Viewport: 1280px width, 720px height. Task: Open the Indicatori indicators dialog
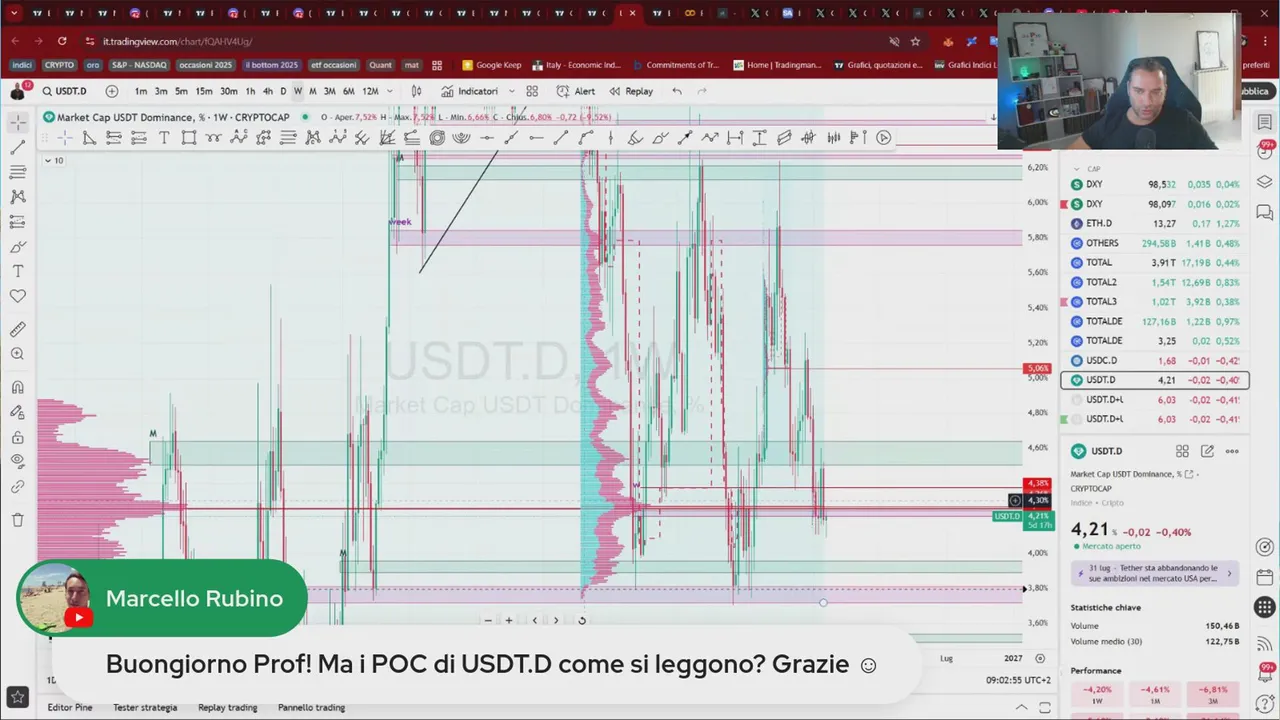pos(470,91)
